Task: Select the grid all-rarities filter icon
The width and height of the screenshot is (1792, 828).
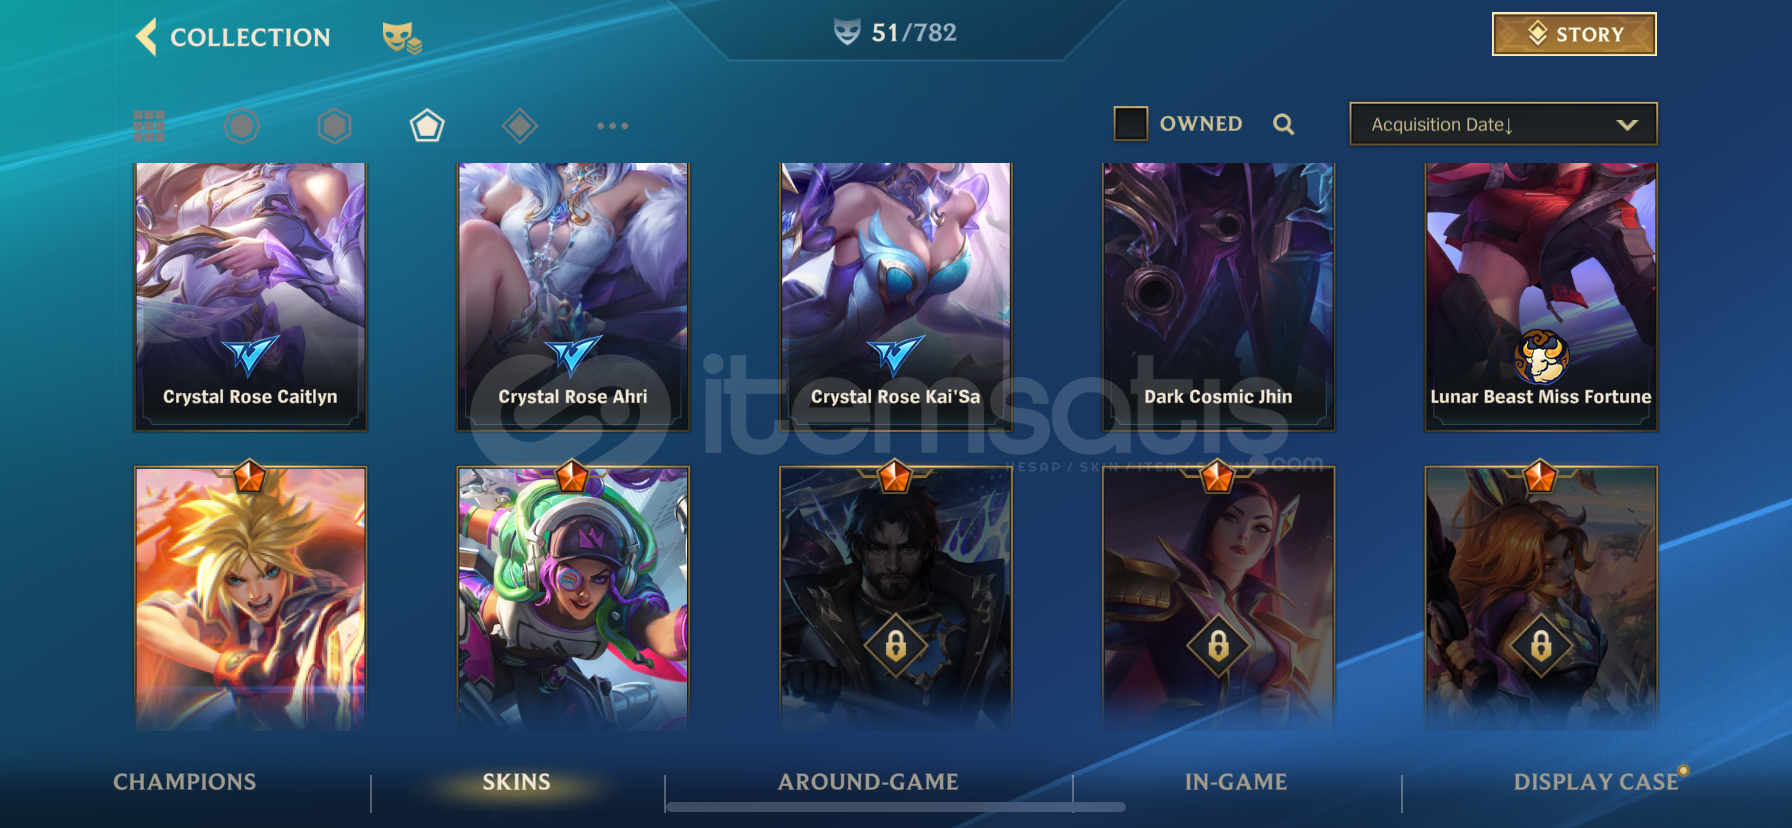Action: 149,126
